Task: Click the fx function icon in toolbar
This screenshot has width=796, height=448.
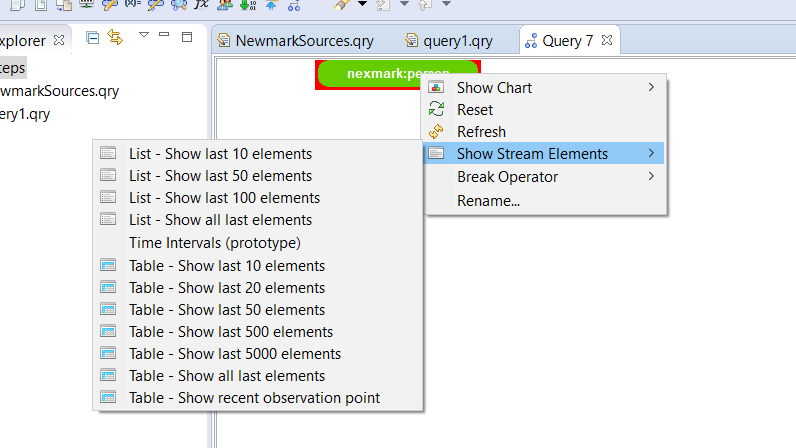Action: pyautogui.click(x=201, y=5)
